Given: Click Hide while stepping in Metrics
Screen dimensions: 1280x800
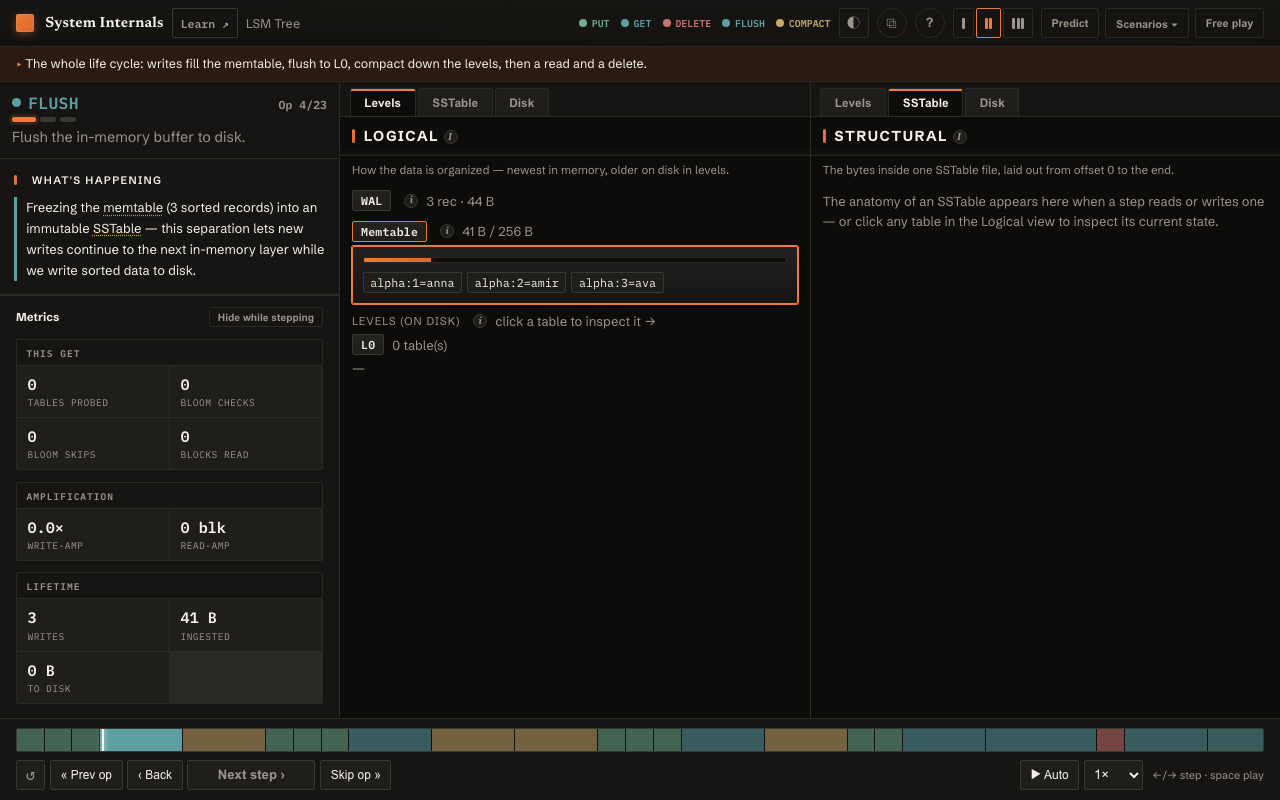Looking at the screenshot, I should point(266,317).
